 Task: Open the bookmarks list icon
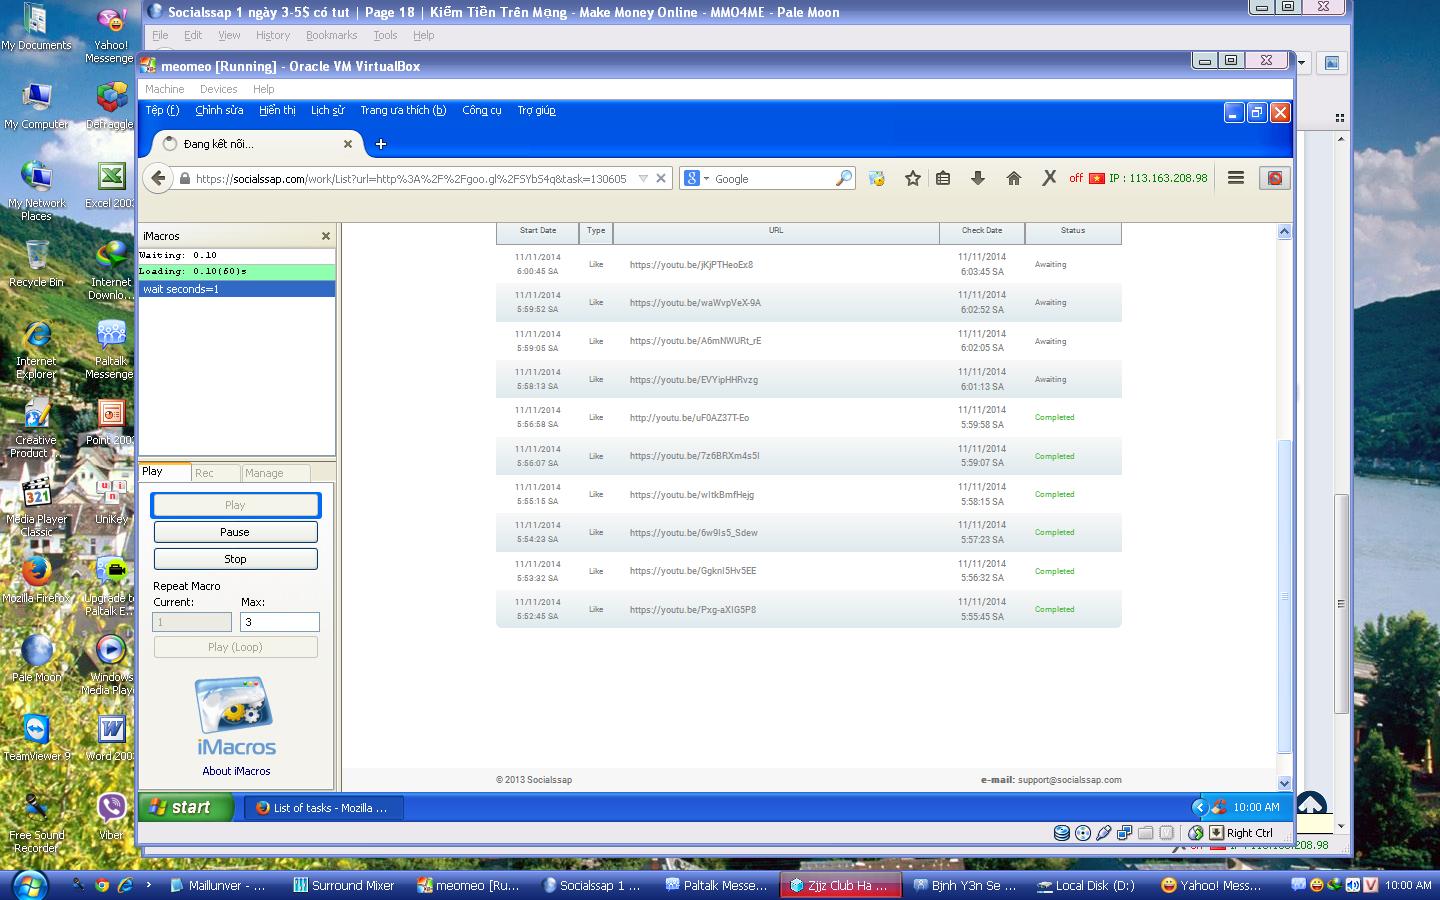coord(943,178)
